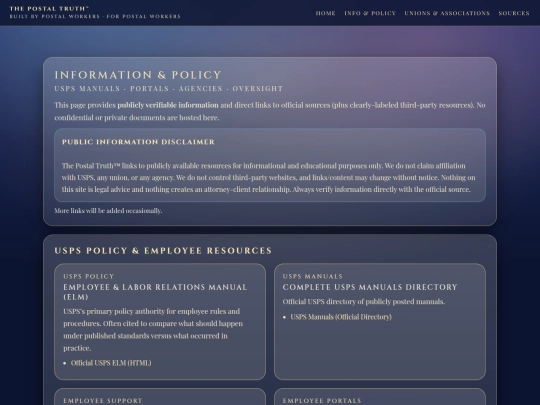Viewport: 540px width, 405px height.
Task: Click the Information & Policy heading
Action: [138, 75]
